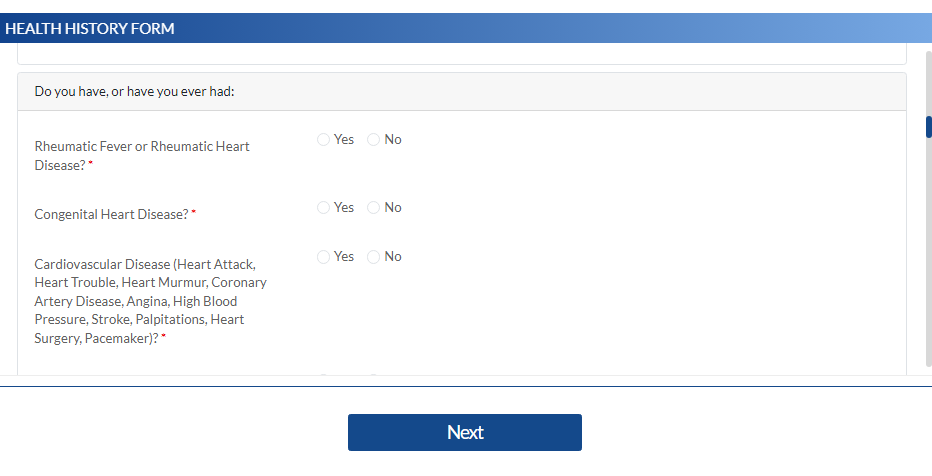Click red asterisk after Rheumatic Heart Disease
This screenshot has width=932, height=476.
91,165
